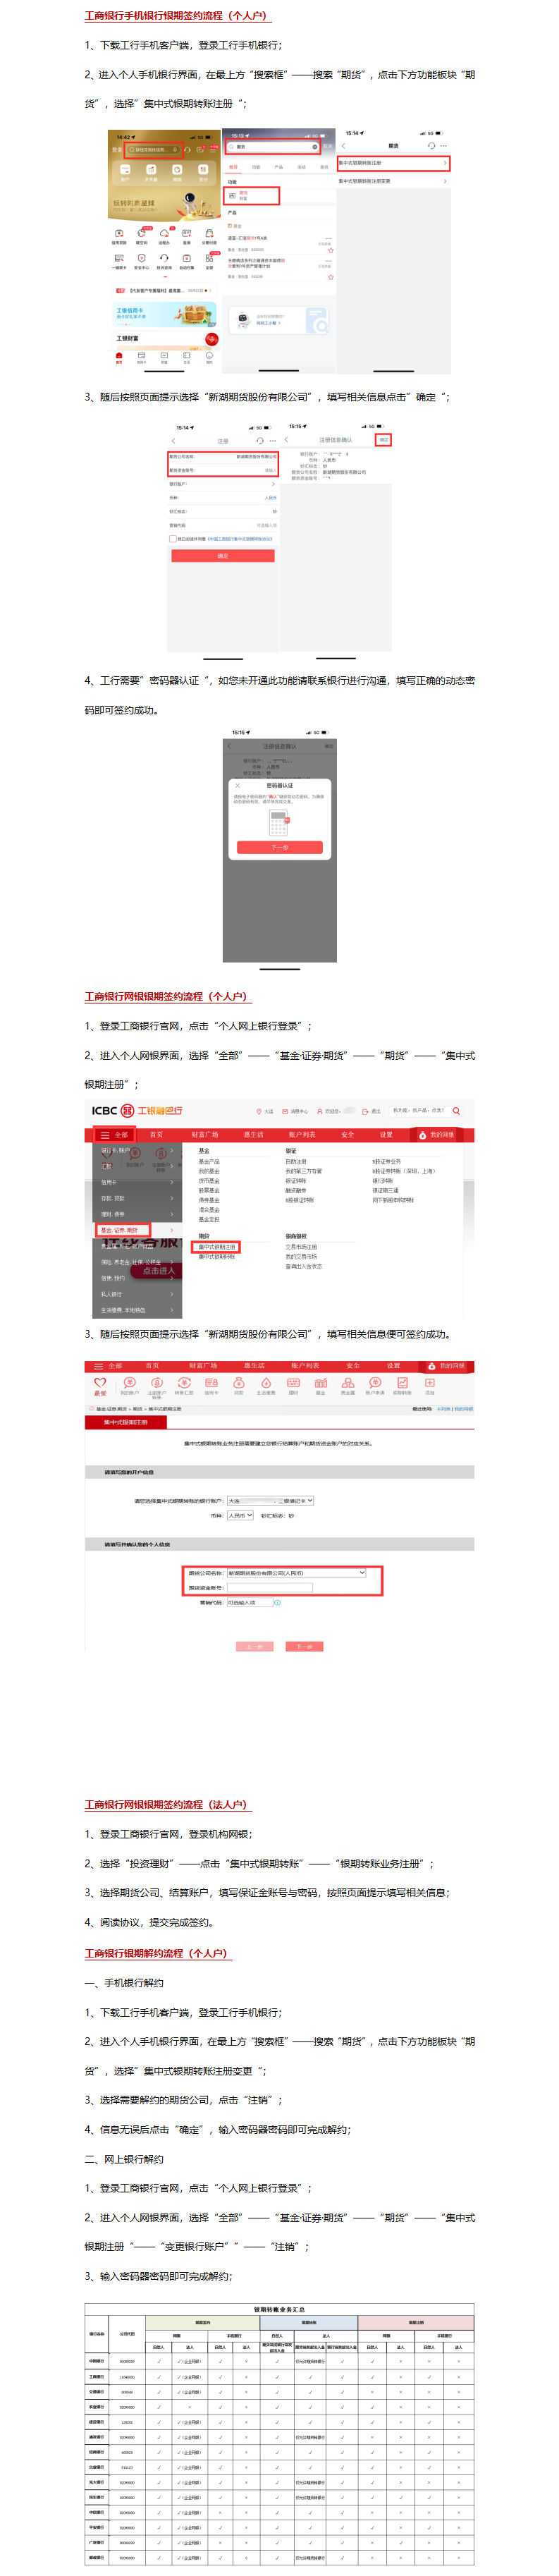Open 集中式银期转账注册 row in mobile 期货 list
Viewport: 559px width, 2576px height.
(x=394, y=162)
